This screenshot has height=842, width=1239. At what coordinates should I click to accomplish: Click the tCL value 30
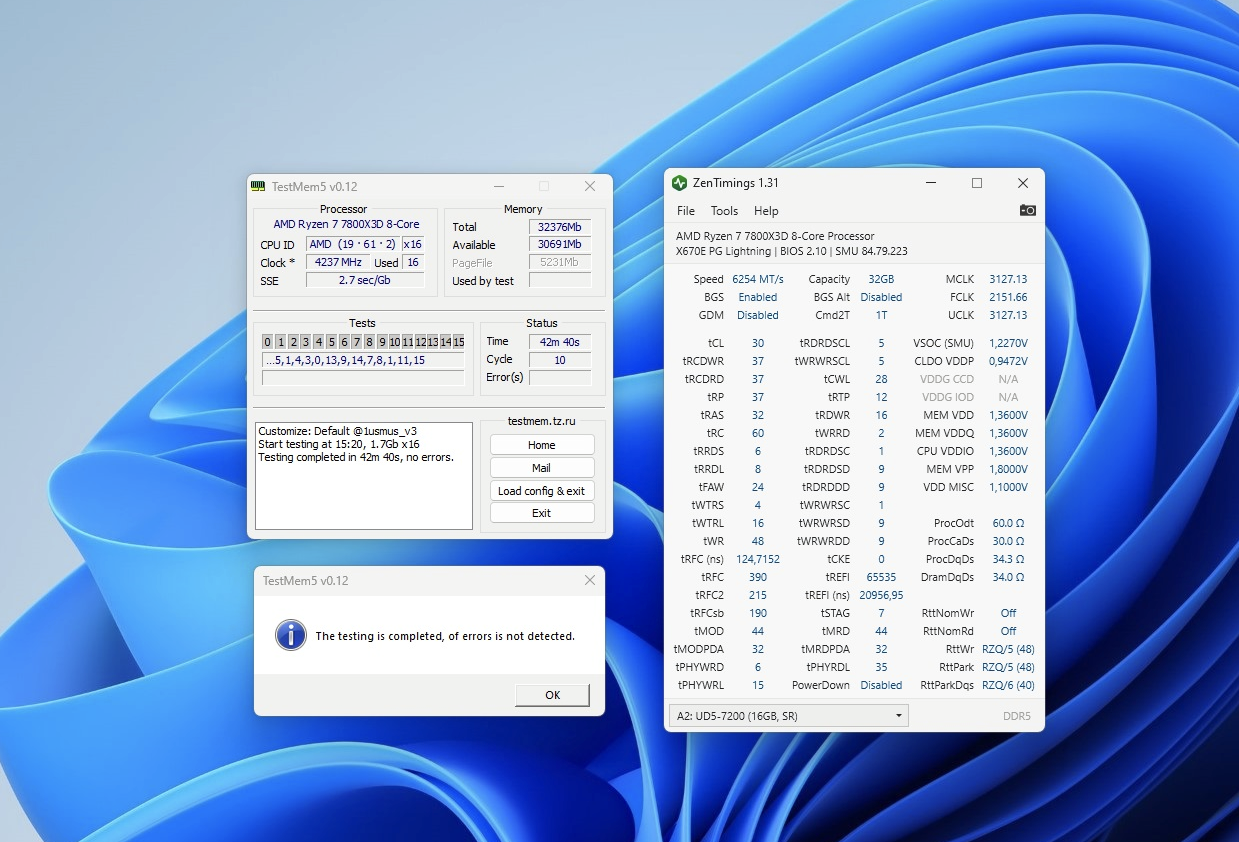point(758,343)
